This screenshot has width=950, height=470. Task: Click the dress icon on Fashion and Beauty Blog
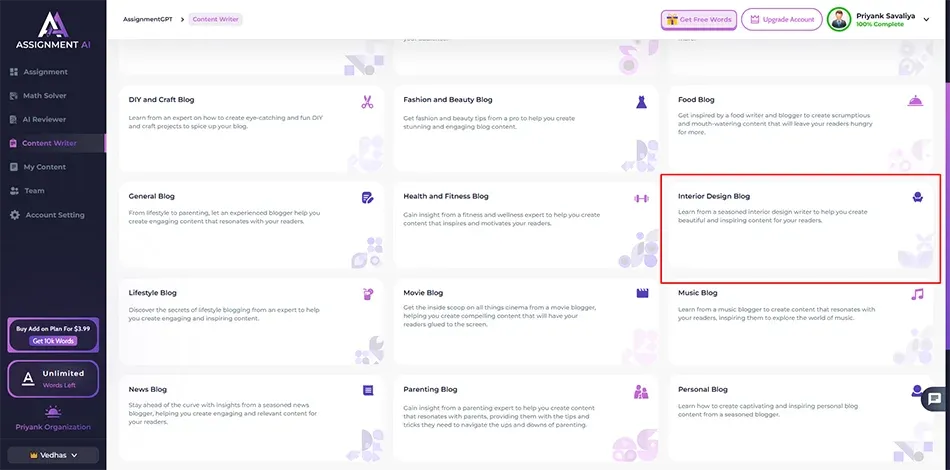pyautogui.click(x=641, y=101)
